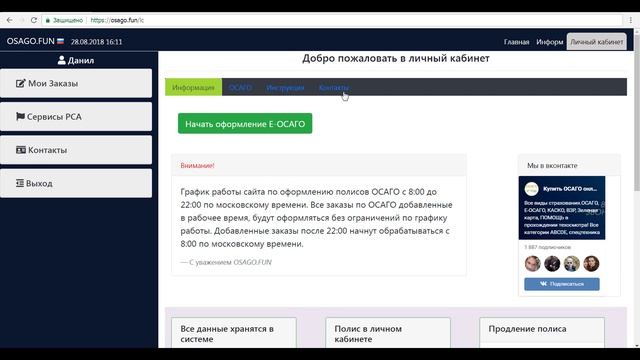
Task: Open Главная in top navigation
Action: 516,42
